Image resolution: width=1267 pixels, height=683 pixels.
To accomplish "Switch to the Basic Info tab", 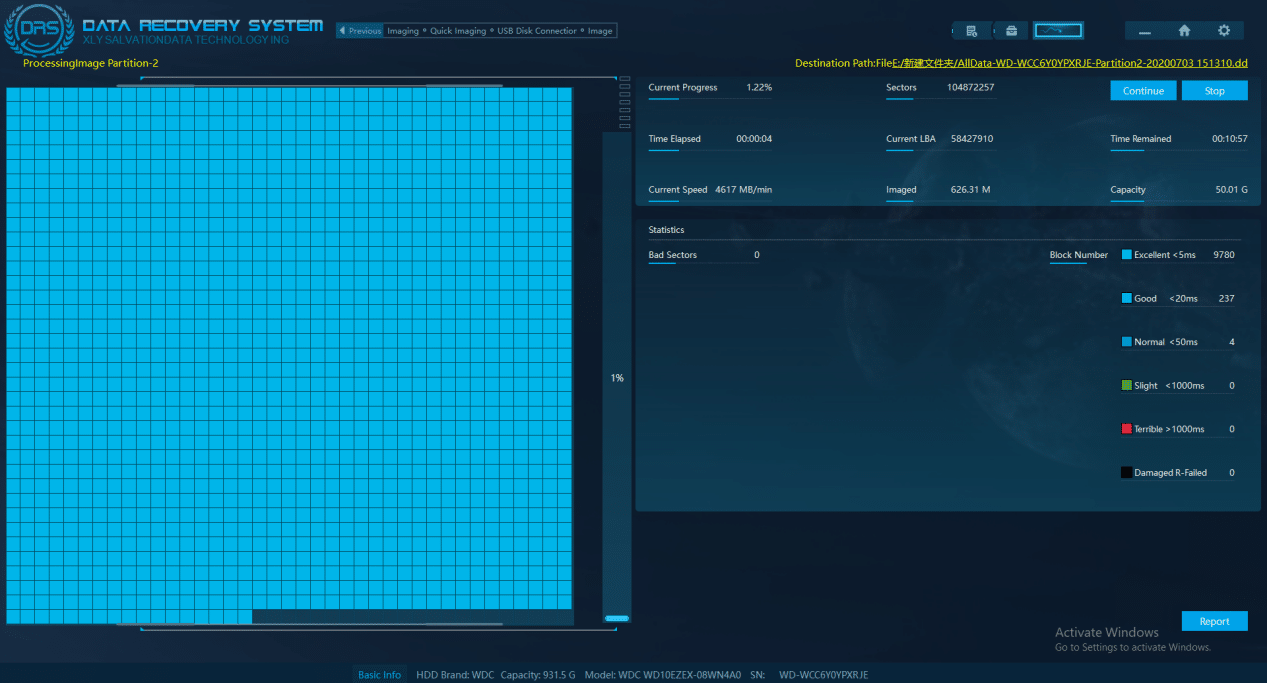I will pyautogui.click(x=380, y=675).
